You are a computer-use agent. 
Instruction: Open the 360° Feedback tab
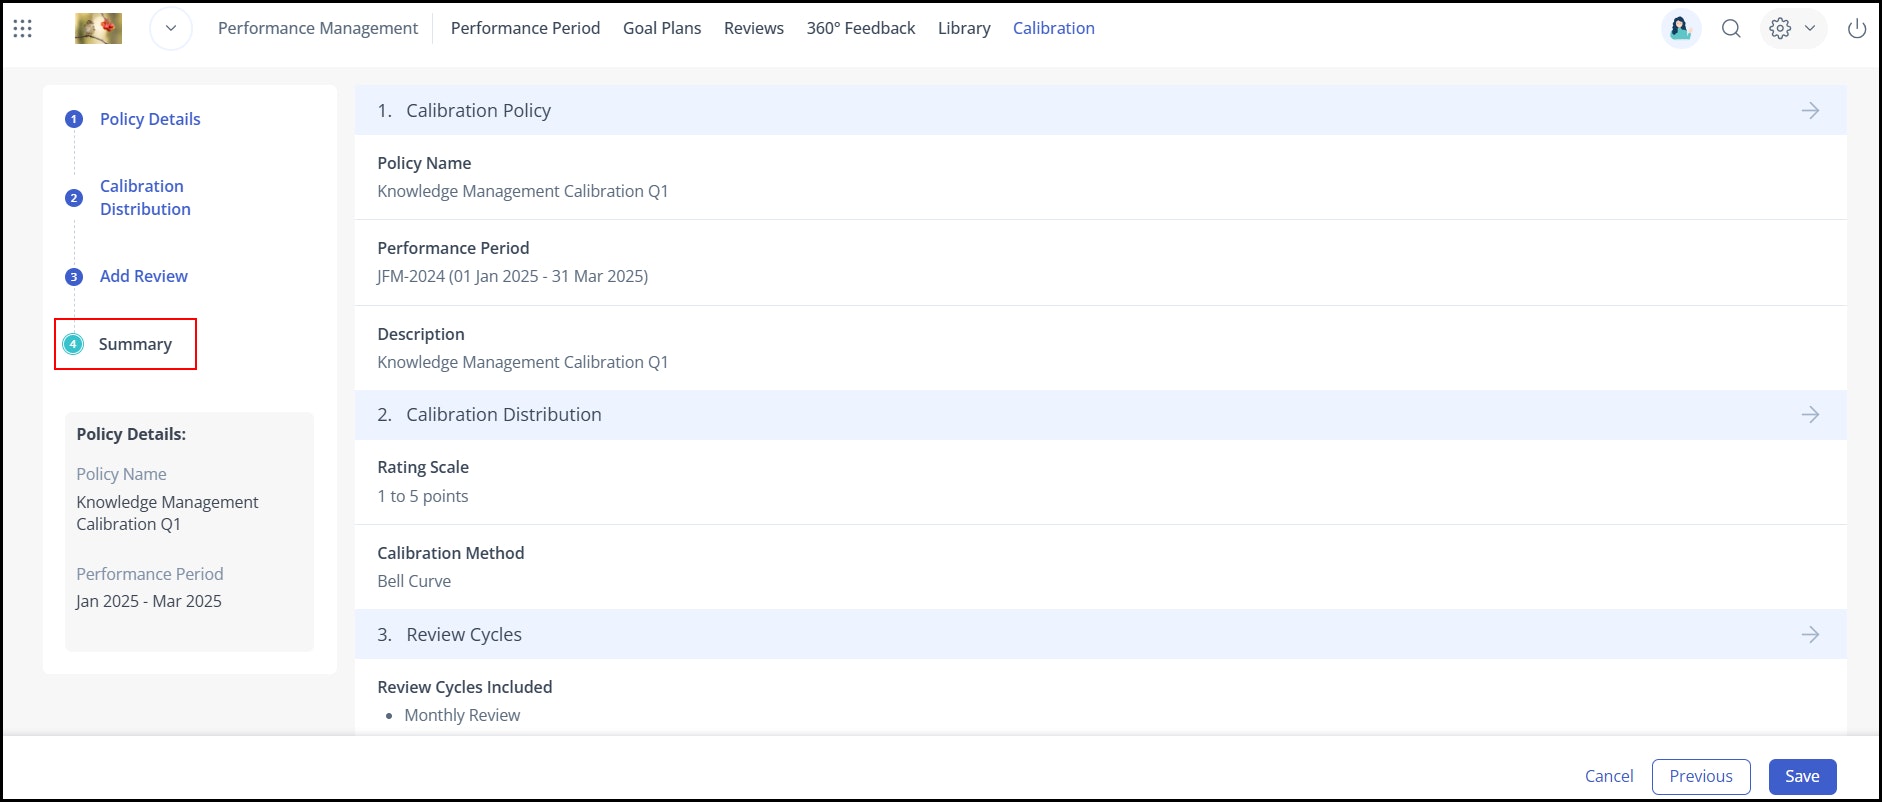coord(861,29)
